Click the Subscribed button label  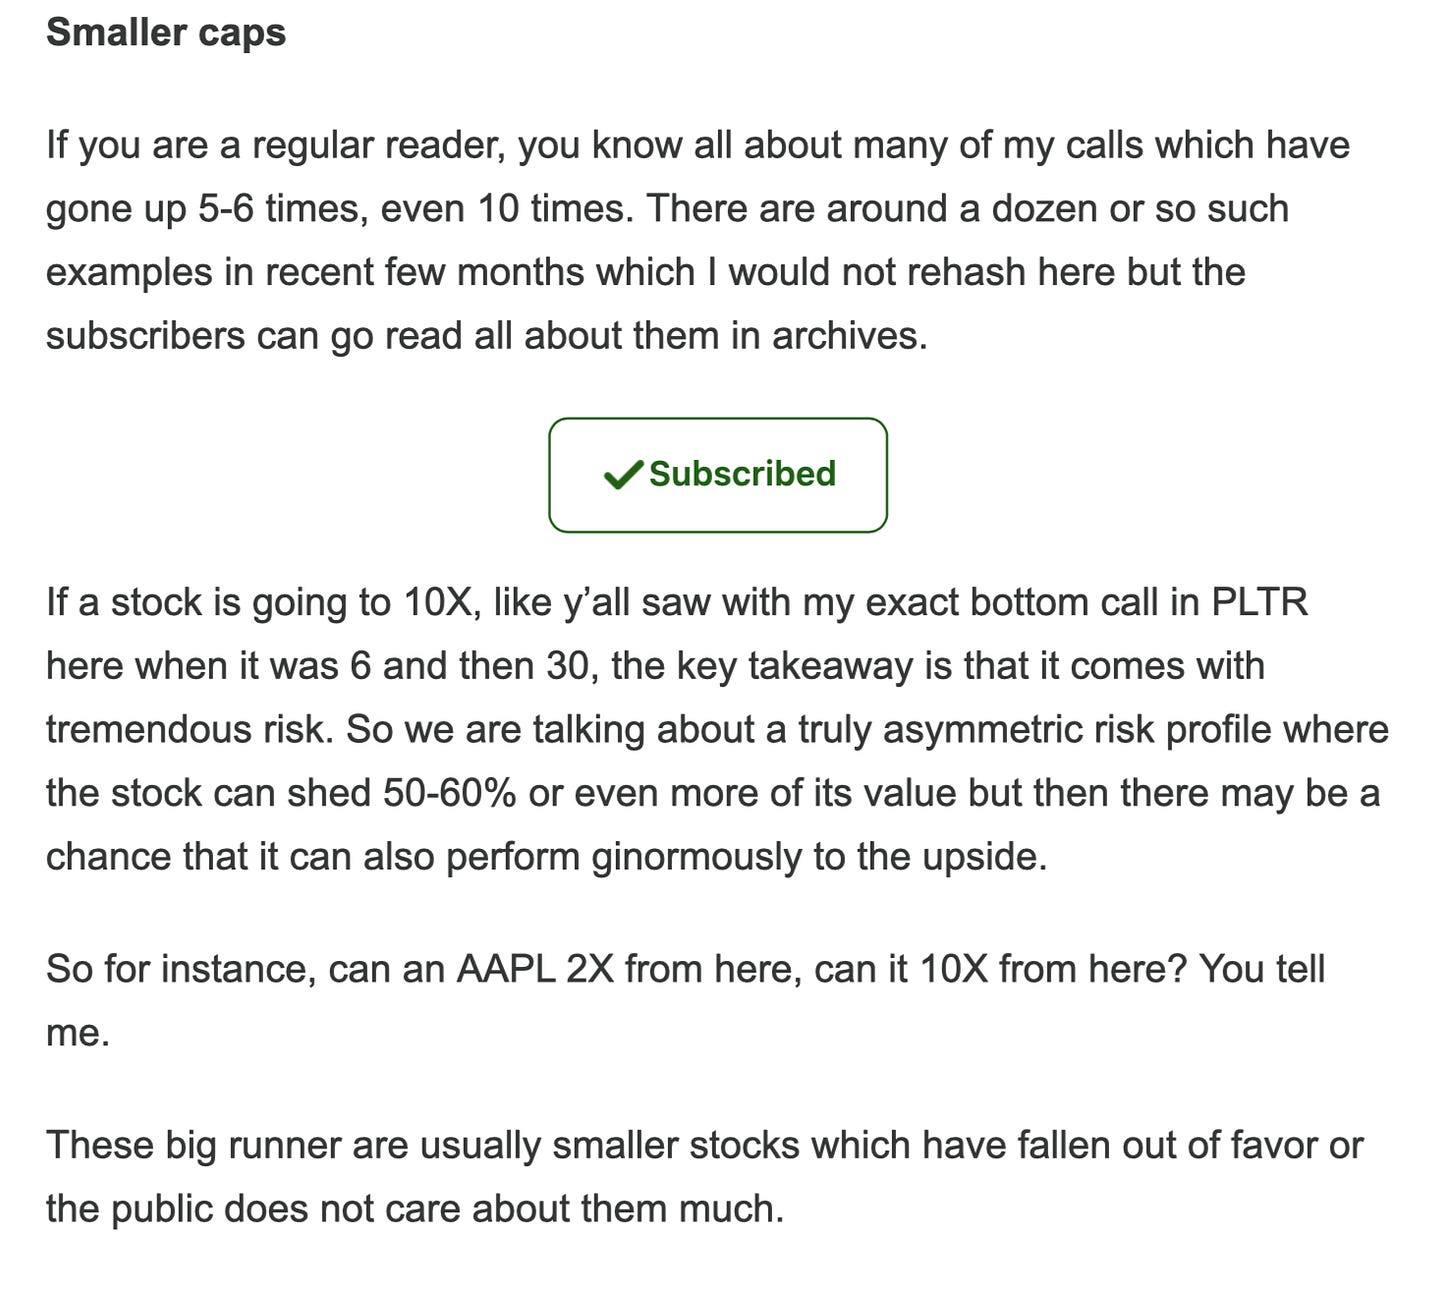742,474
